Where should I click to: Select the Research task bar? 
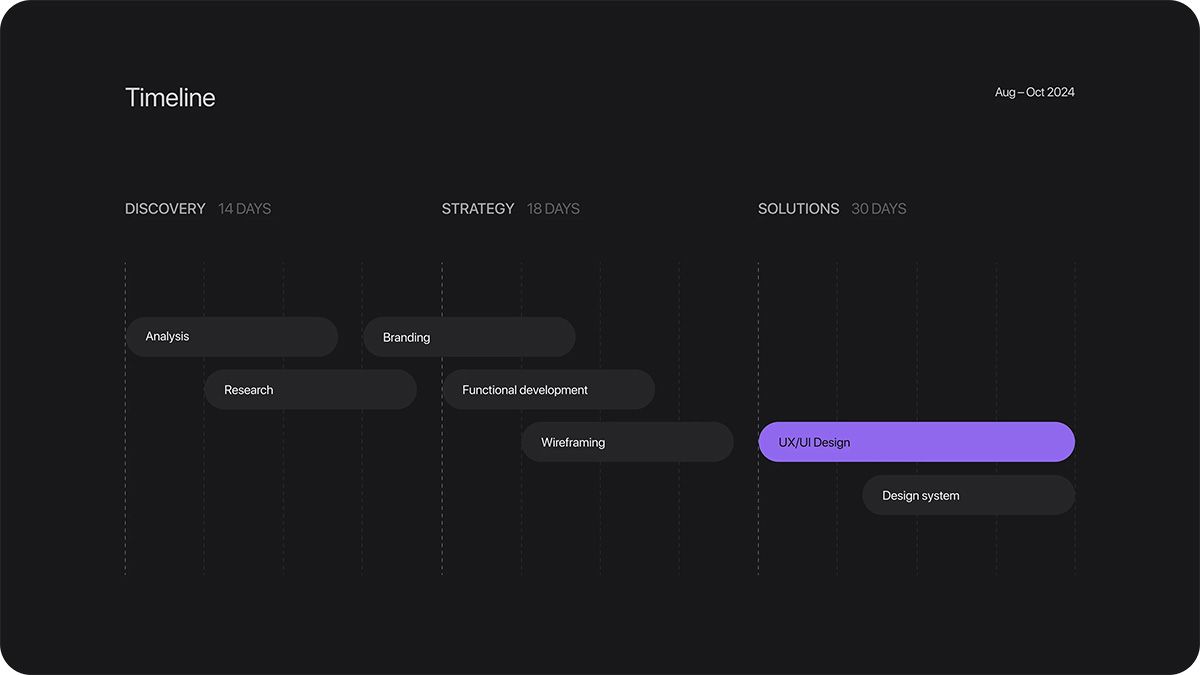[x=310, y=390]
